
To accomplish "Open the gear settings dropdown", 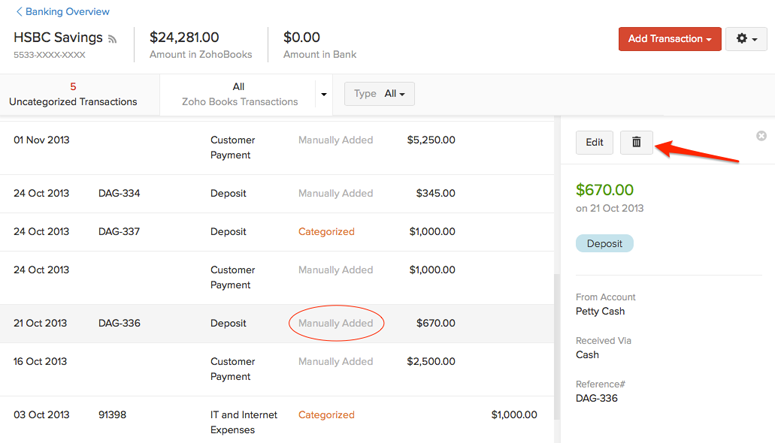I will [x=745, y=39].
